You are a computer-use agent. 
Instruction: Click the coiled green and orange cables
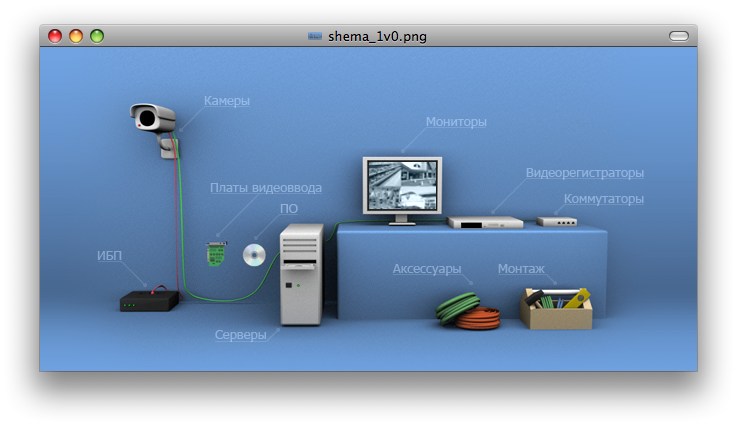(x=468, y=311)
